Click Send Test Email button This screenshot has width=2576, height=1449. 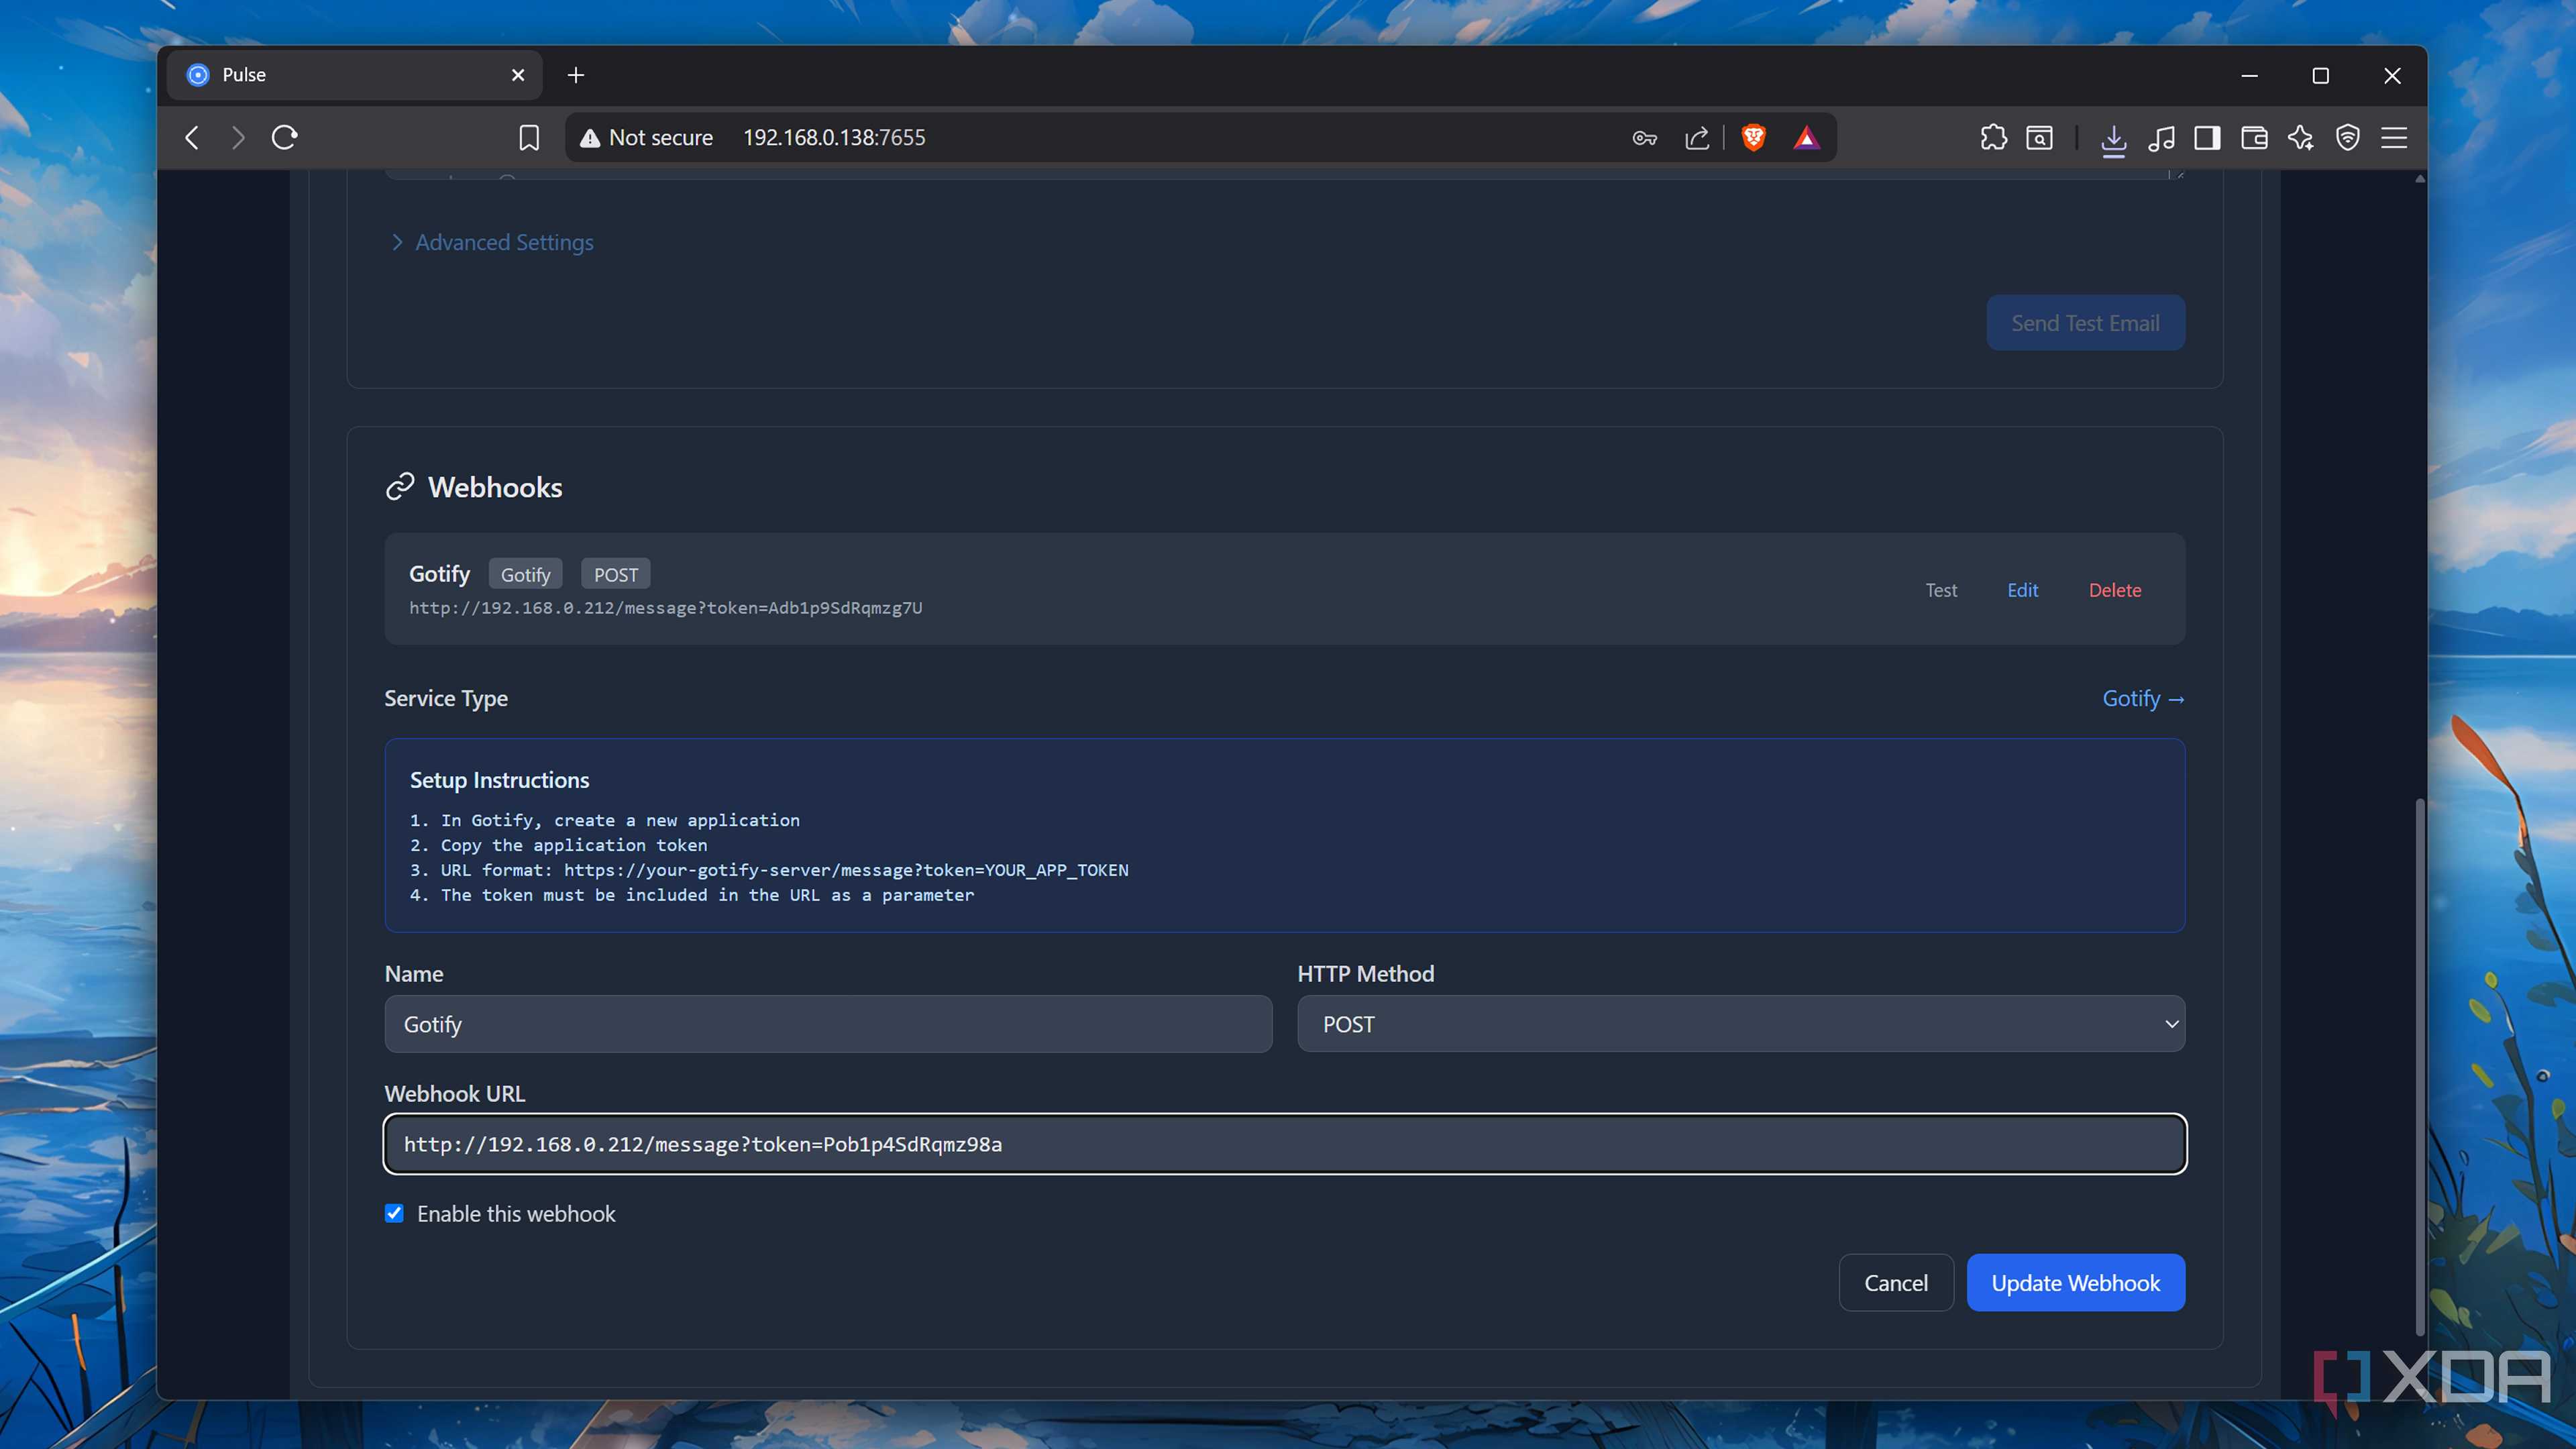click(2085, 323)
